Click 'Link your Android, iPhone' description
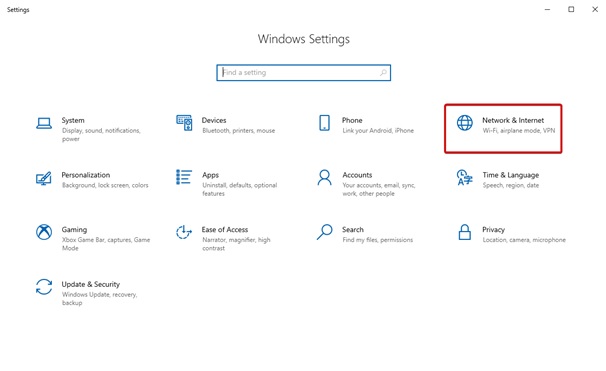Viewport: 606px width, 371px height. pos(378,131)
